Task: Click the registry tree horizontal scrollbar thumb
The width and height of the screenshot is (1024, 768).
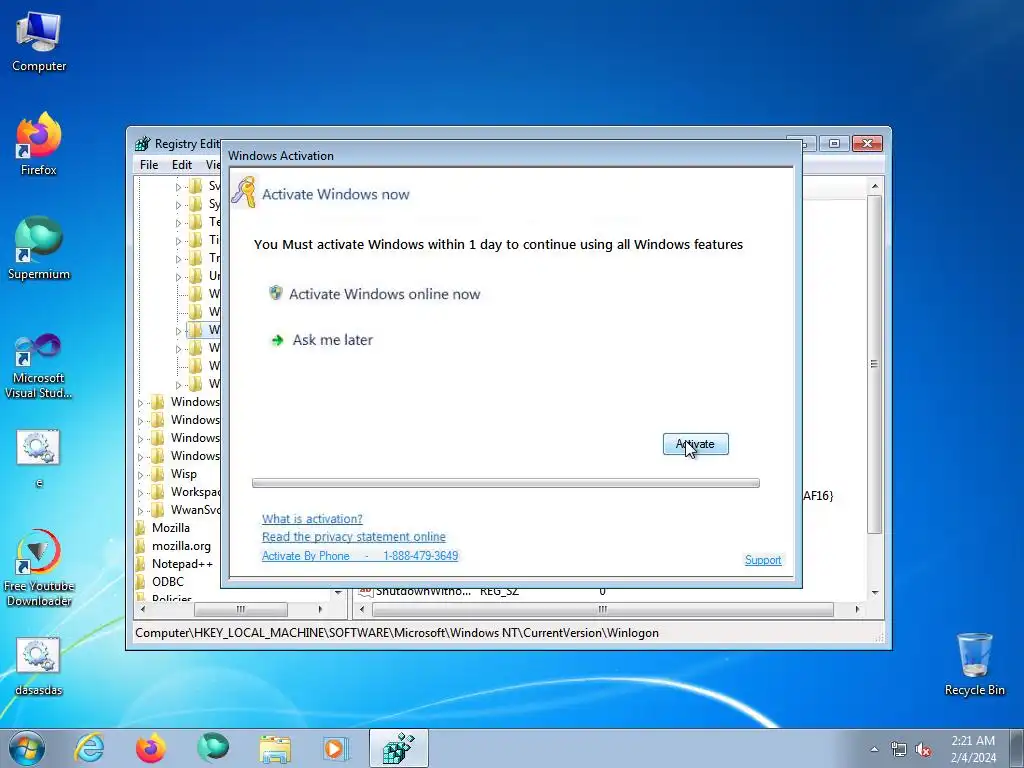Action: [240, 609]
